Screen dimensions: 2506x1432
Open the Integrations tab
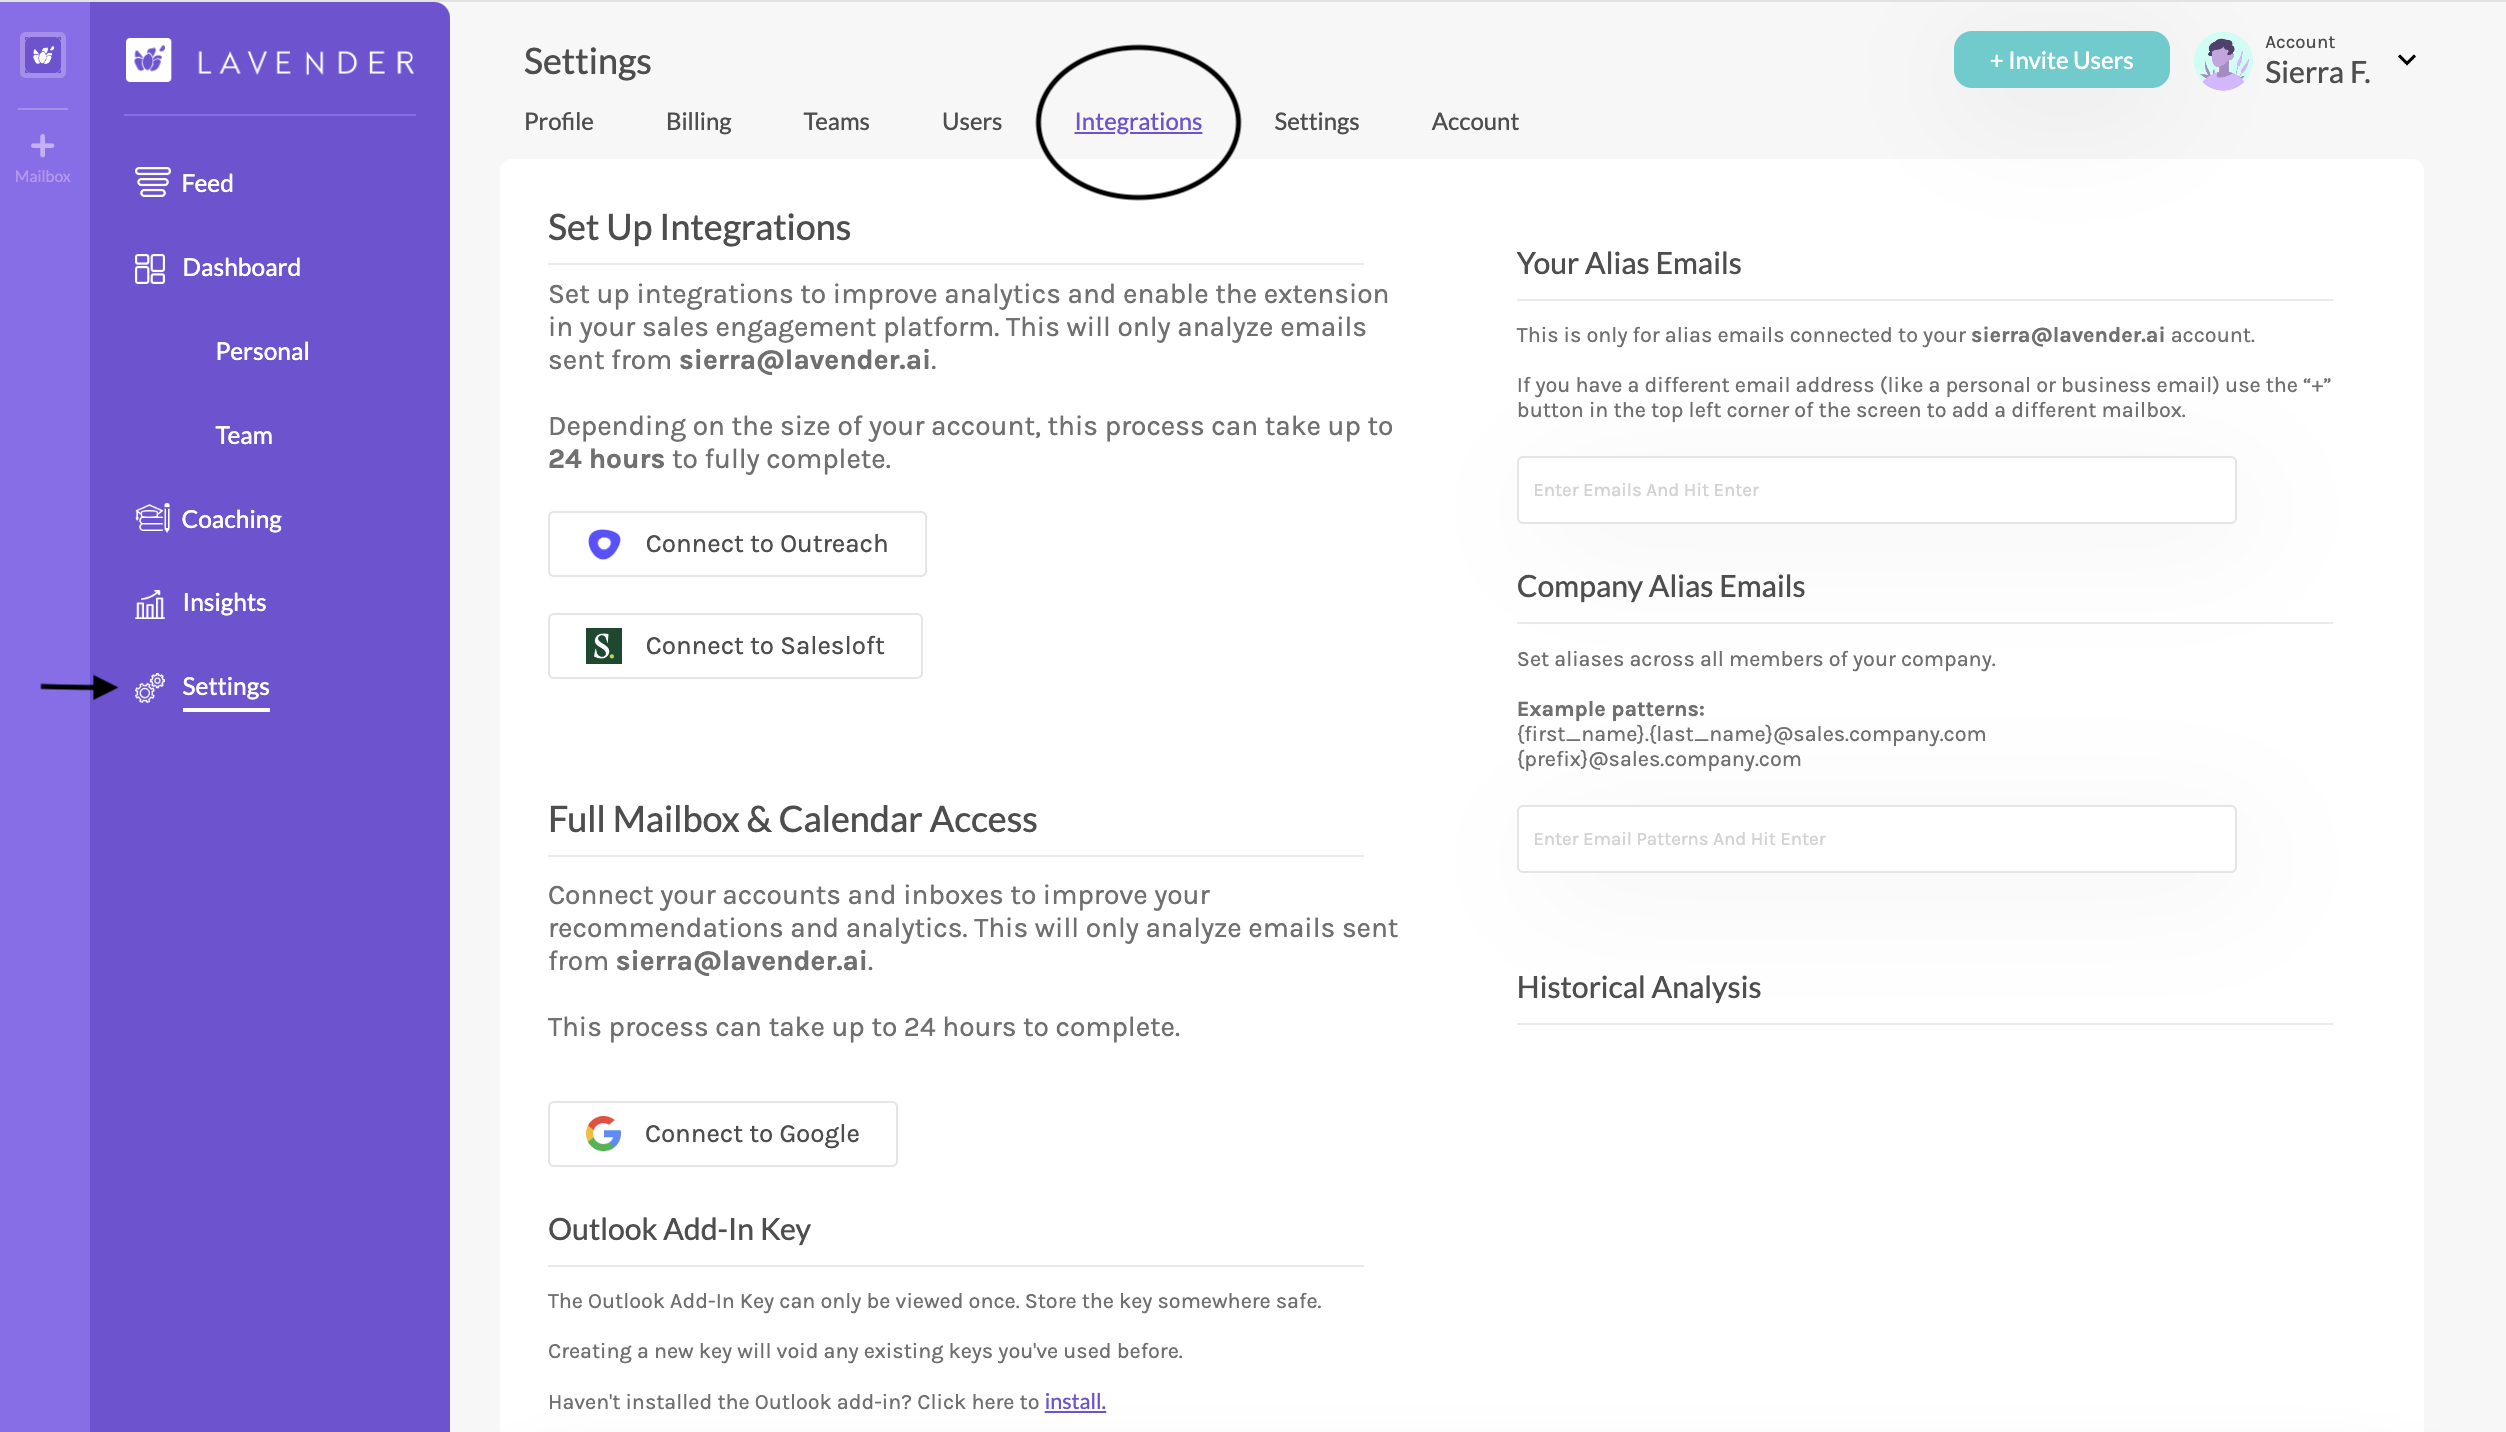click(1137, 121)
